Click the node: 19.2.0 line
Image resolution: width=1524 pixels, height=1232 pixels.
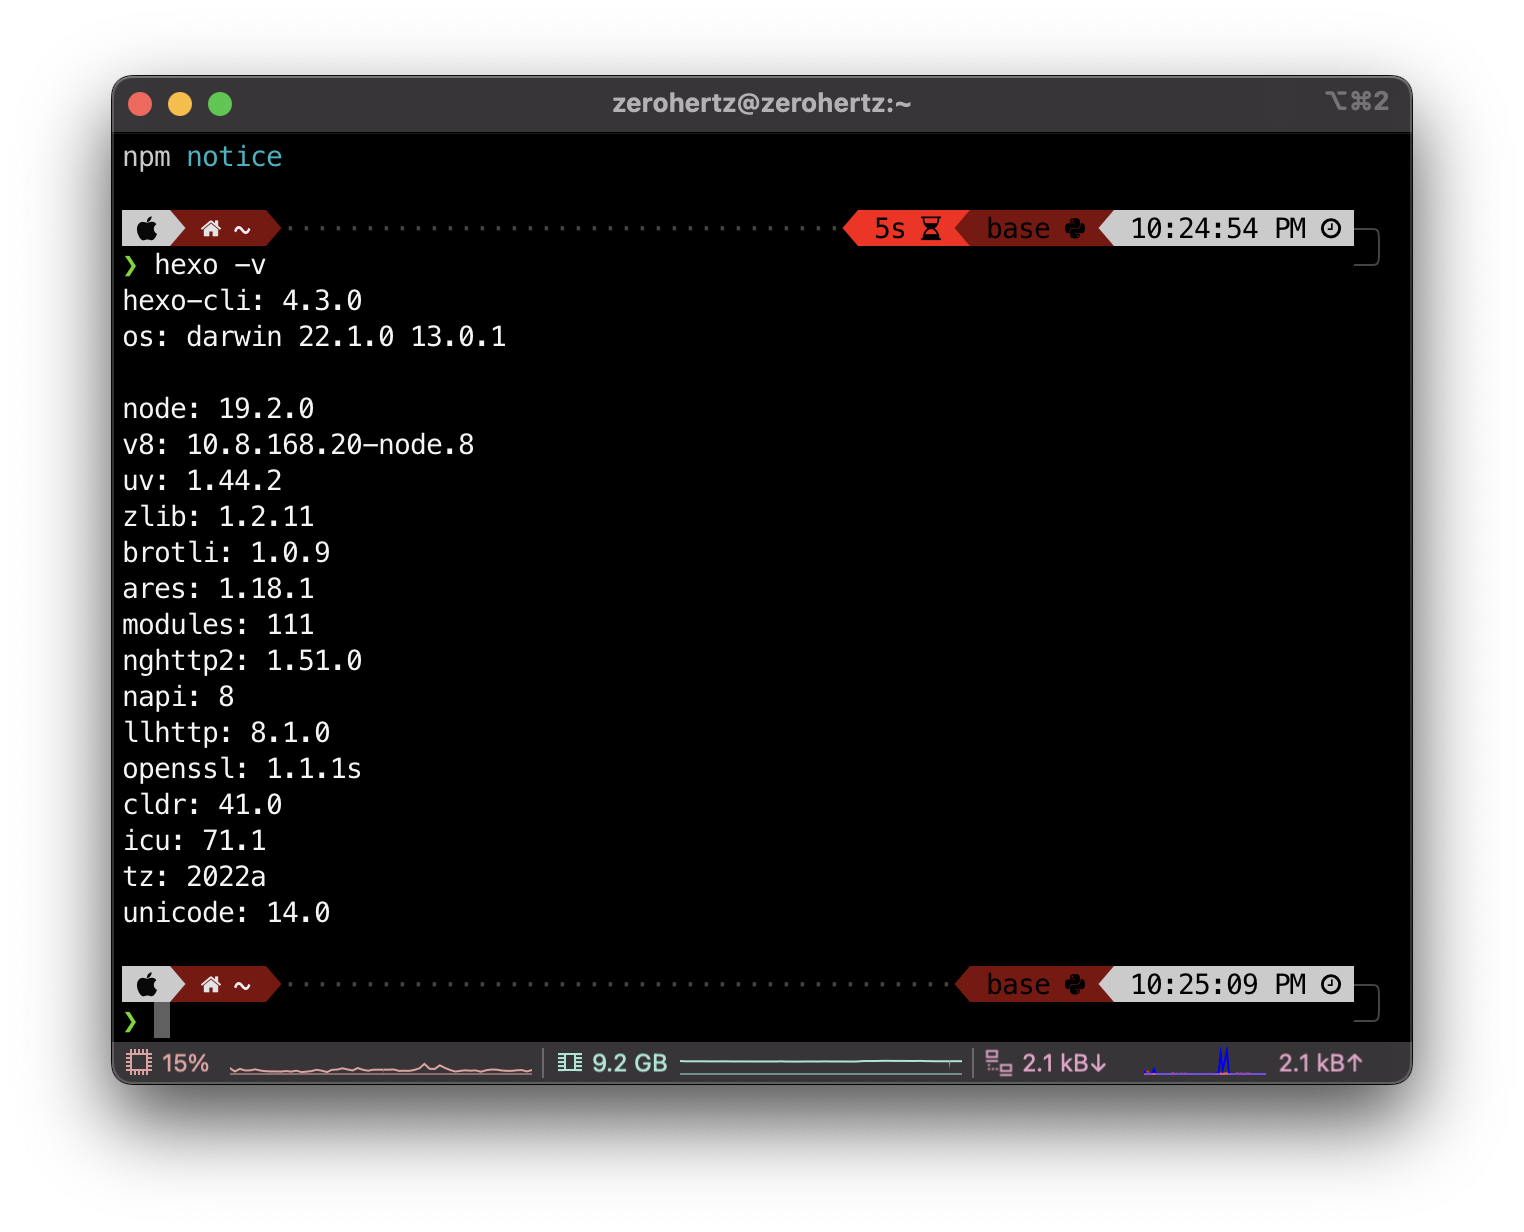pos(218,409)
